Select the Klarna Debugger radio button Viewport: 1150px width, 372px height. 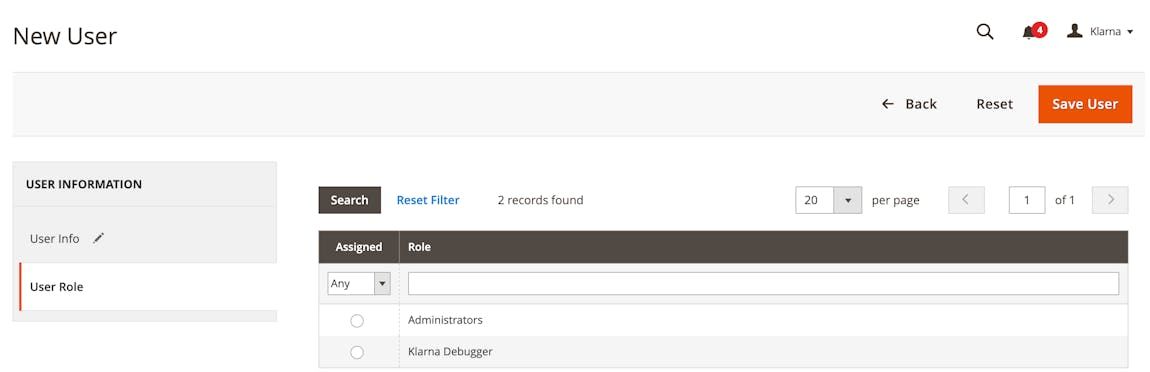(x=357, y=352)
